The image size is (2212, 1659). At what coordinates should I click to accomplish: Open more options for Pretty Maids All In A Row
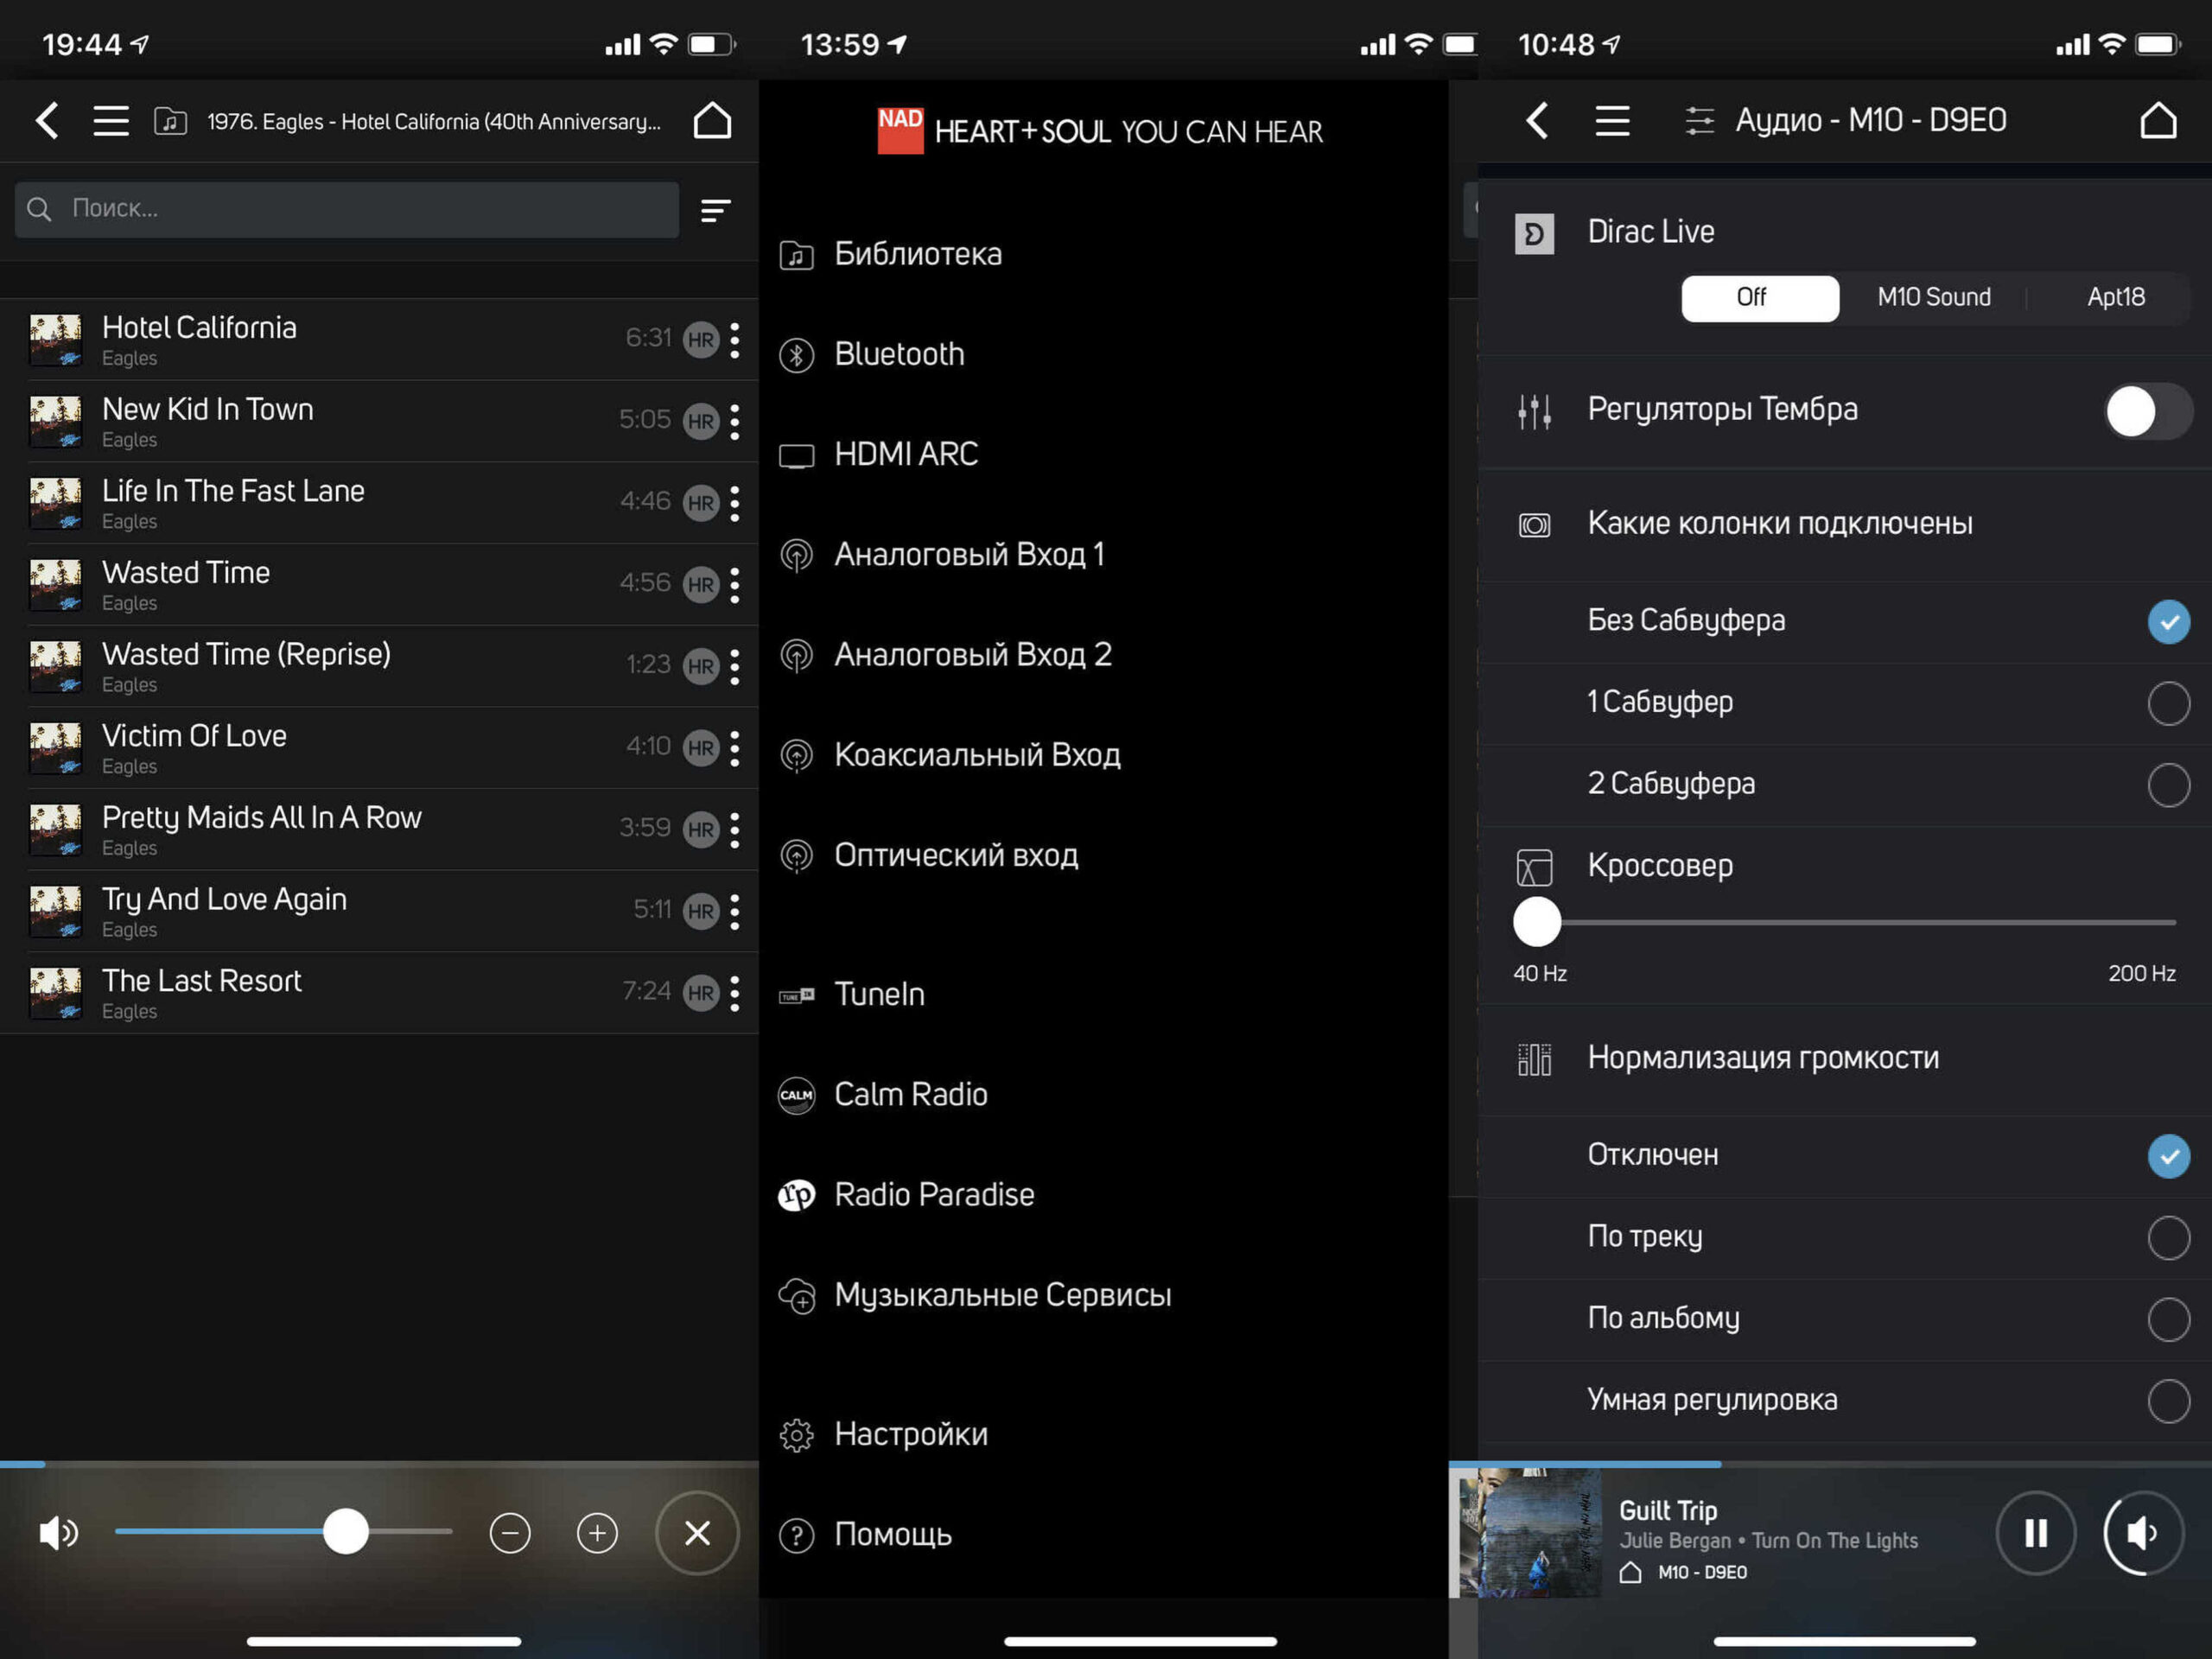[735, 830]
